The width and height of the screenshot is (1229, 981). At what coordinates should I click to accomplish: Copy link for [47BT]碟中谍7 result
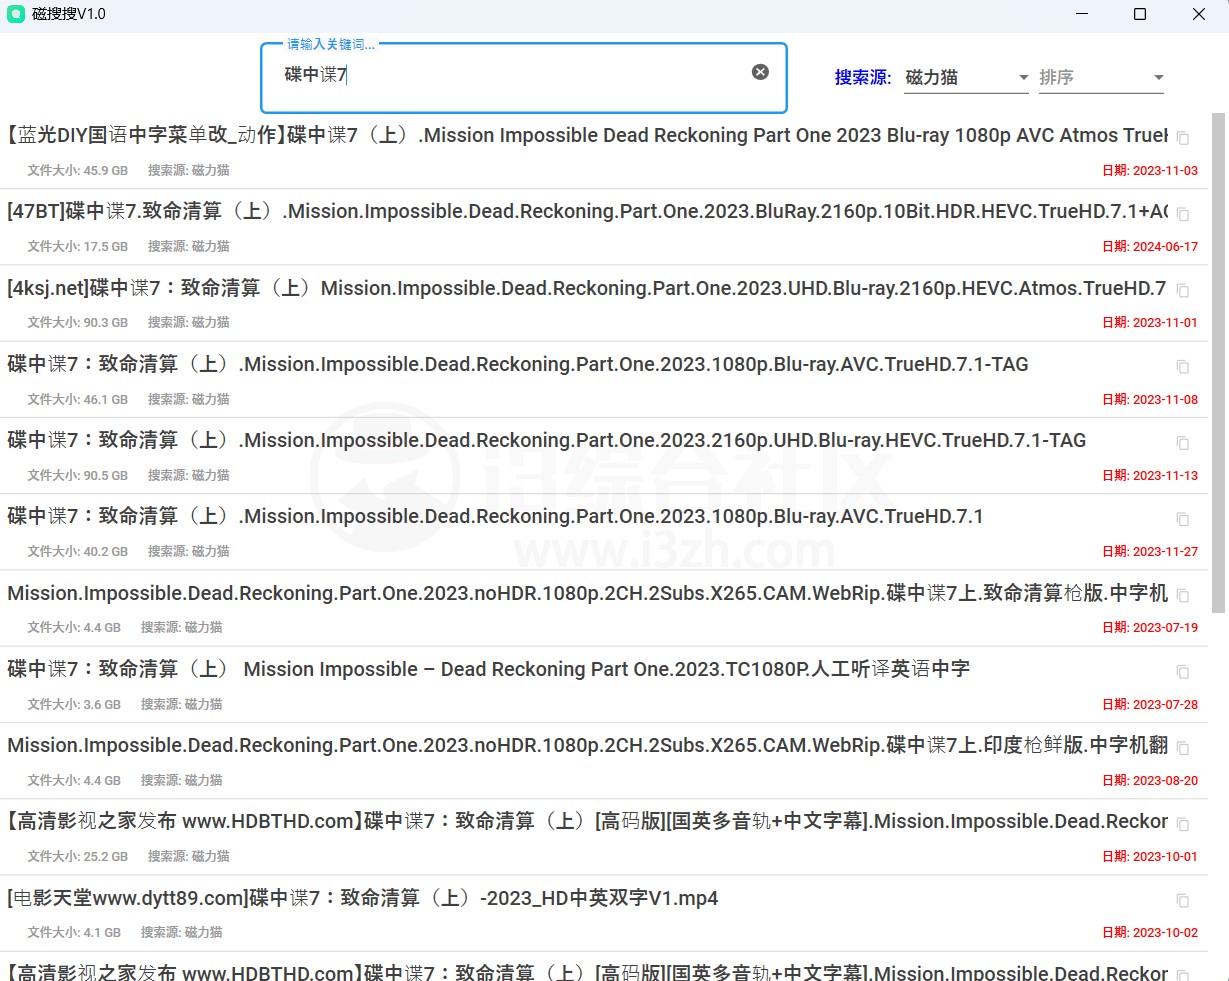(1183, 214)
